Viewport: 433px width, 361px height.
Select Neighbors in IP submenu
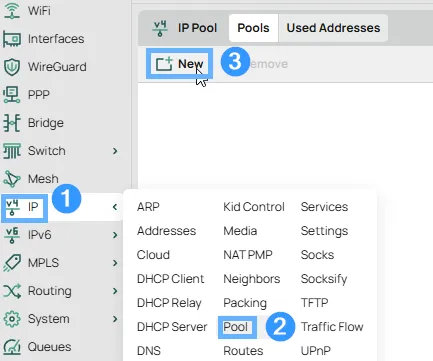point(252,279)
